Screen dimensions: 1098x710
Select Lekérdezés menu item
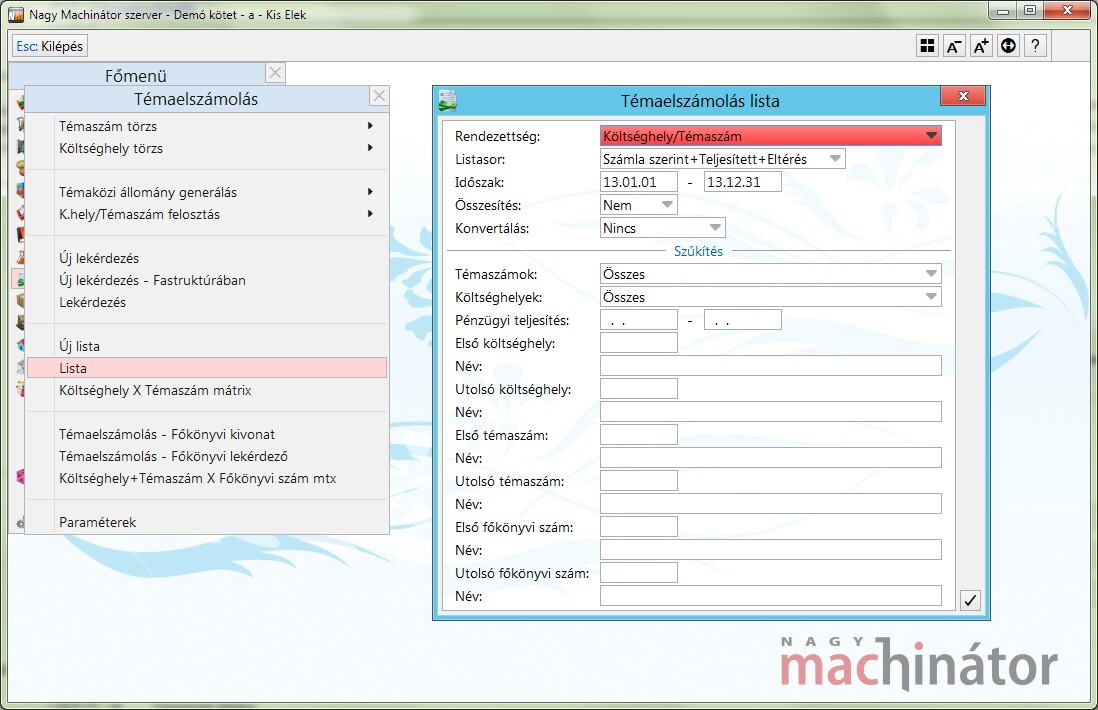click(207, 302)
